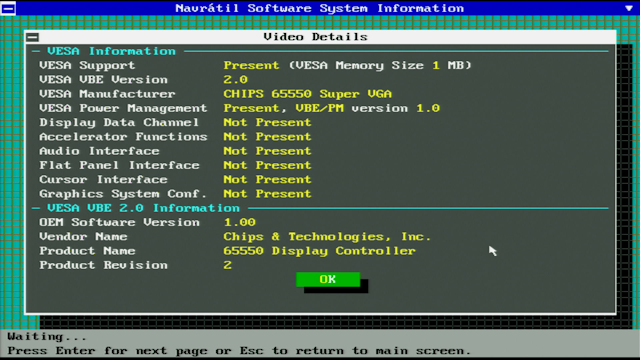The image size is (640, 360).
Task: Click the Audio Interface label
Action: pos(99,151)
